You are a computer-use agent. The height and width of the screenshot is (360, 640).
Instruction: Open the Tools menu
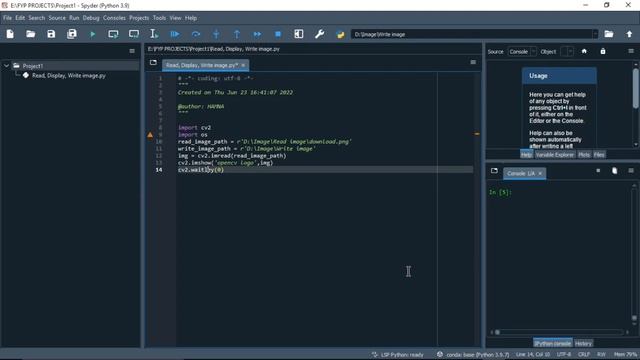coord(159,18)
